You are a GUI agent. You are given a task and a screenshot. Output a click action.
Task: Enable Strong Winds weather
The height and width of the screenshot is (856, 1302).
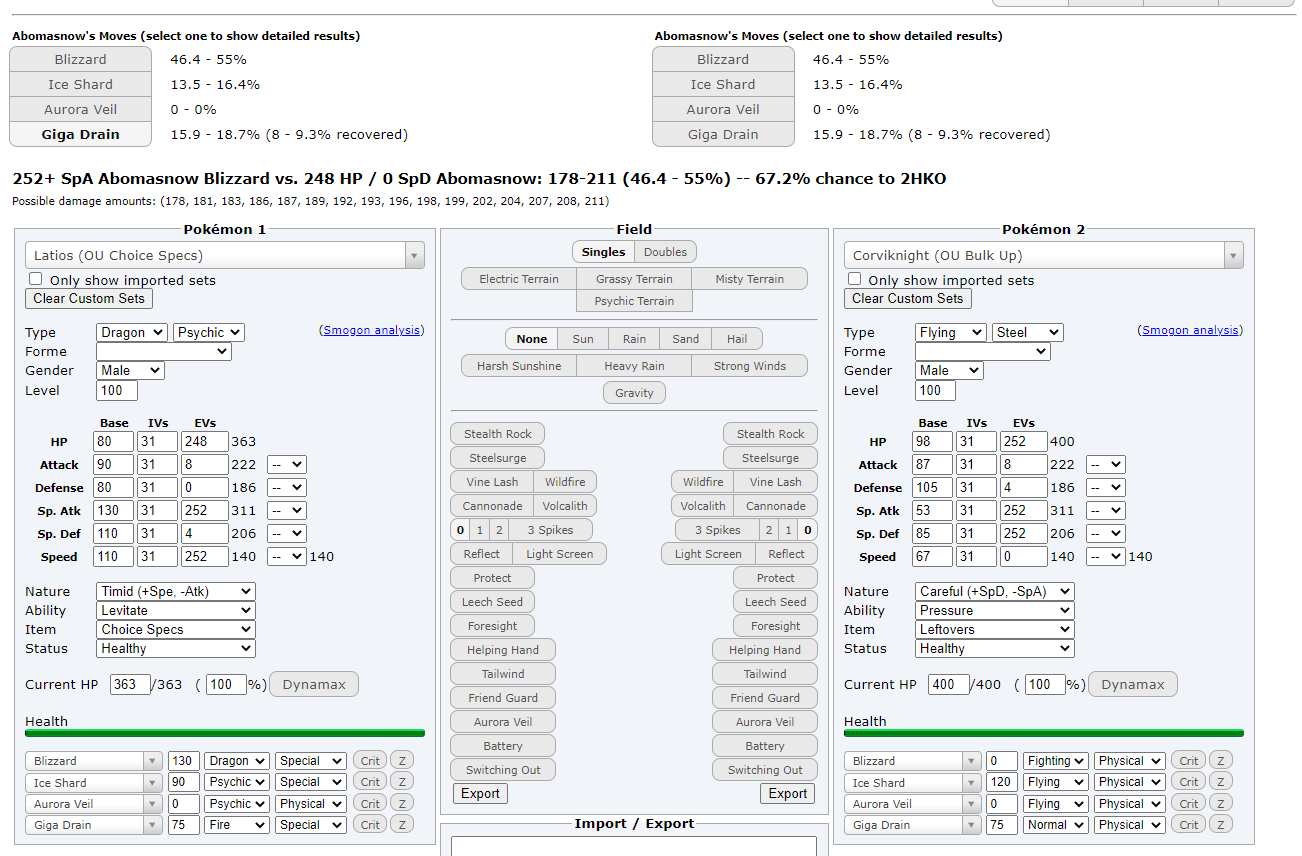[749, 366]
